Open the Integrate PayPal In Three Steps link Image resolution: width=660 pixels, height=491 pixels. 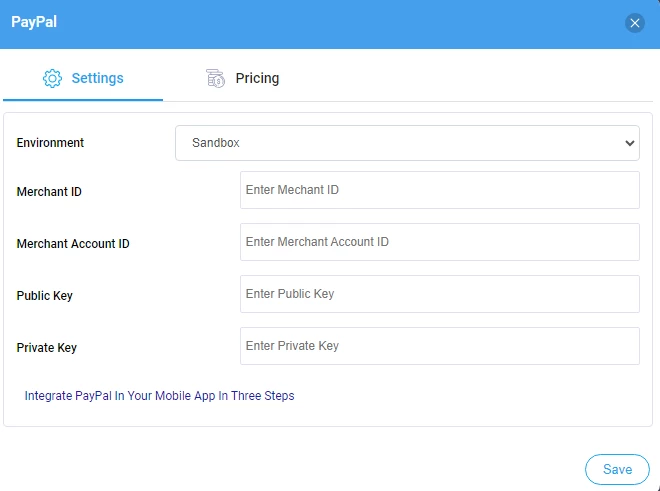click(160, 396)
